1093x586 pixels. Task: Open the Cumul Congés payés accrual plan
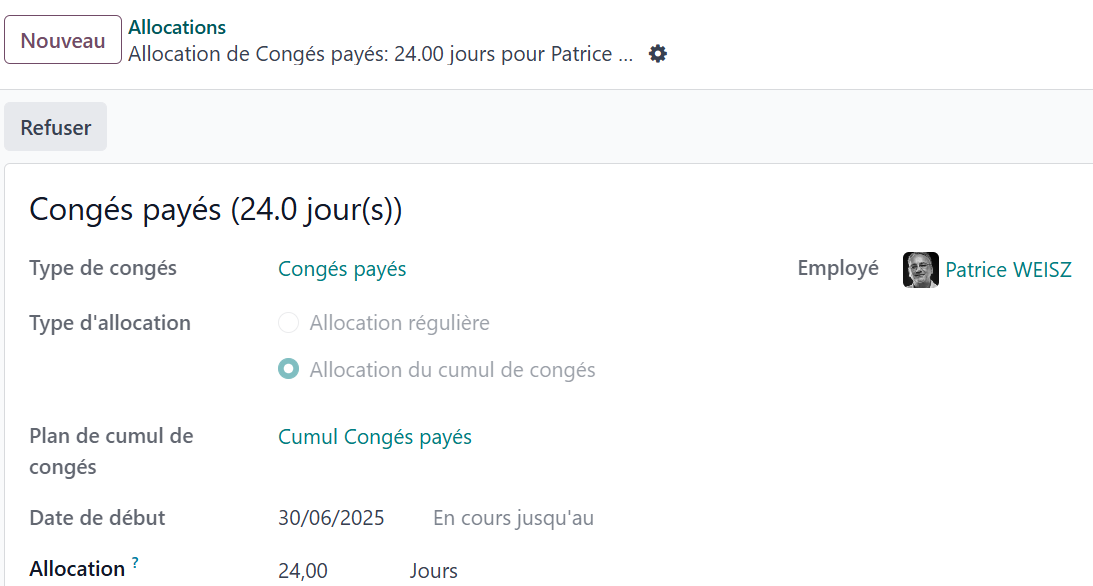point(375,437)
